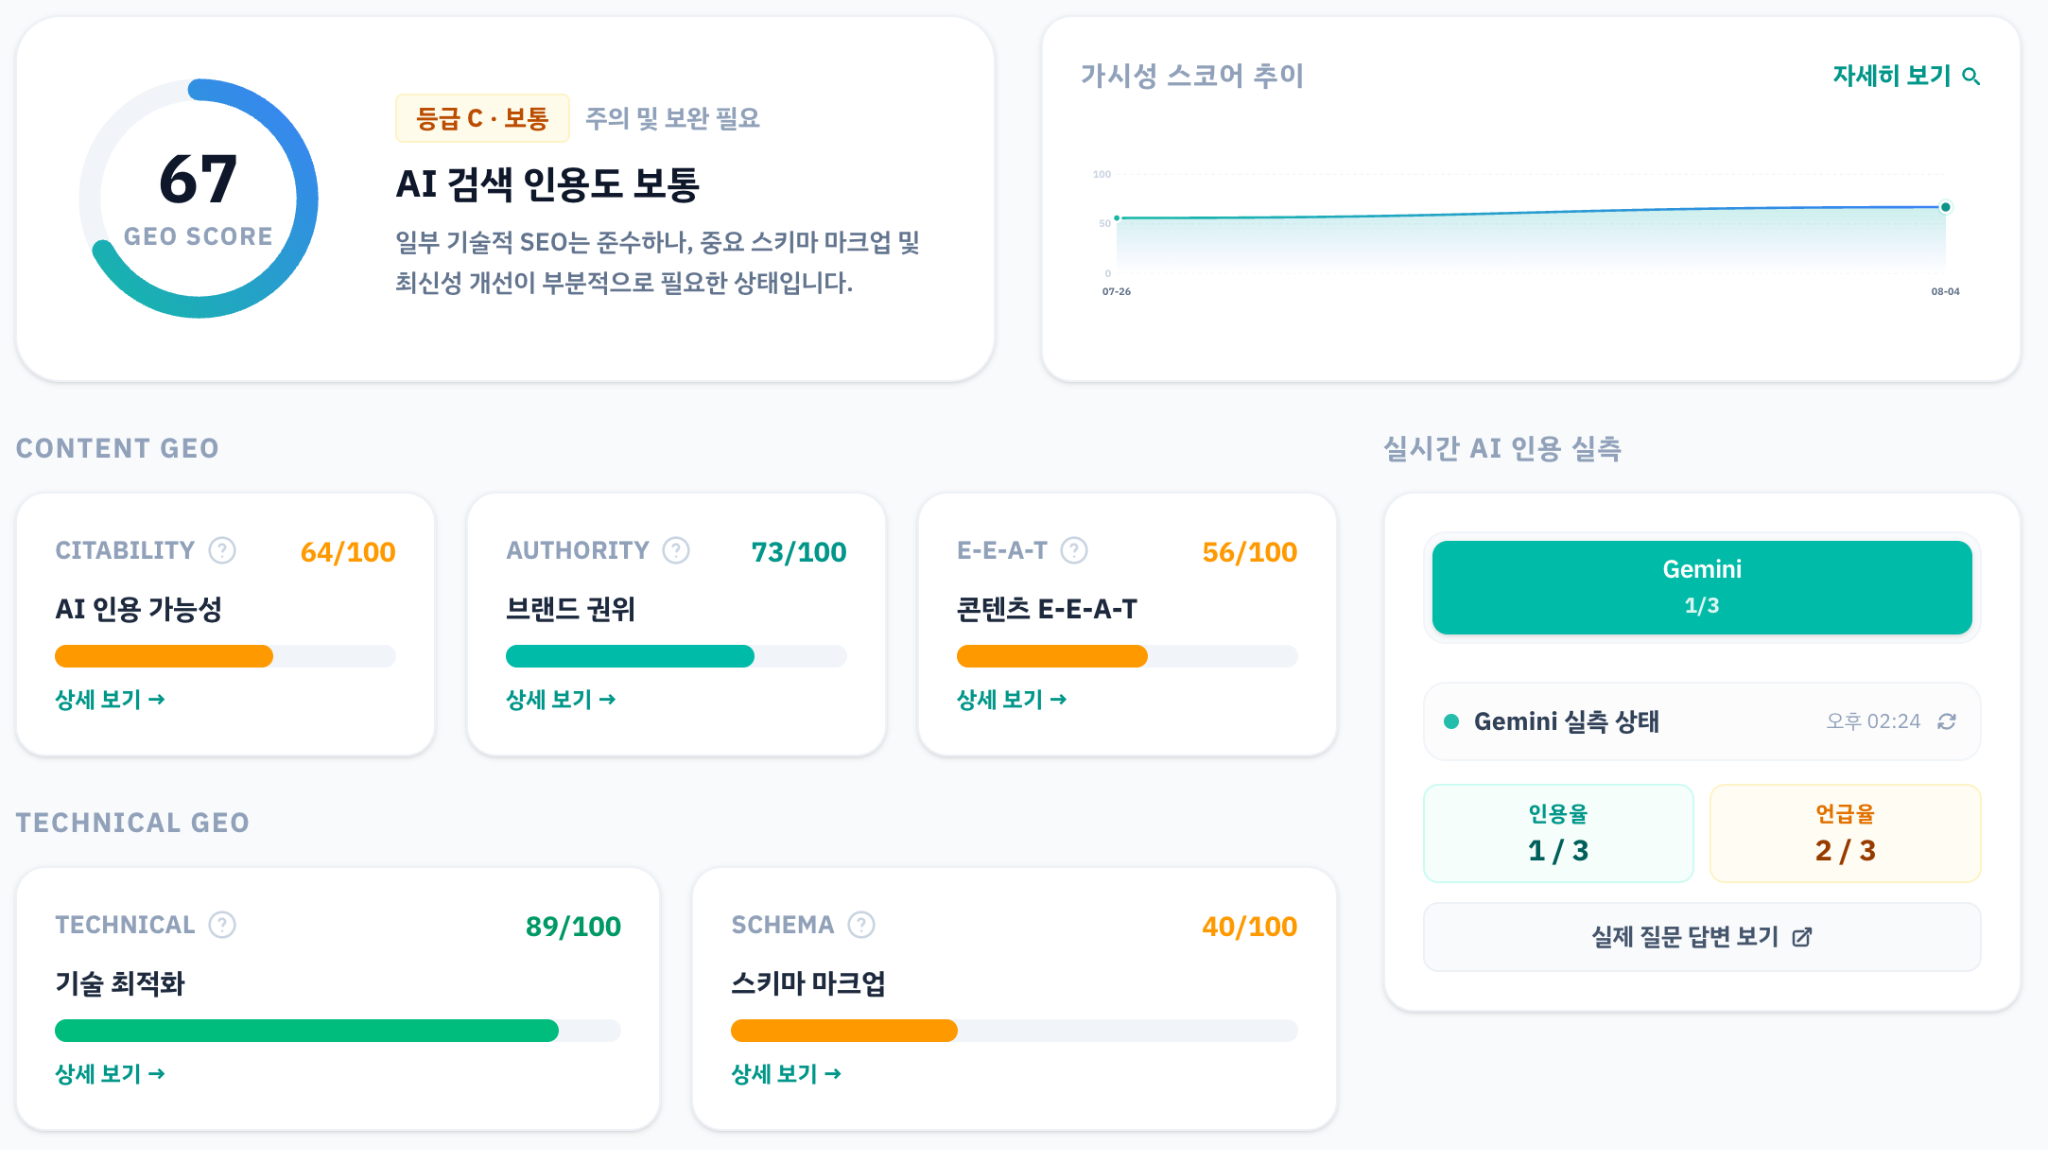Viewport: 2048px width, 1150px height.
Task: Open 상세 보기 under 브랜드 권위
Action: point(561,699)
